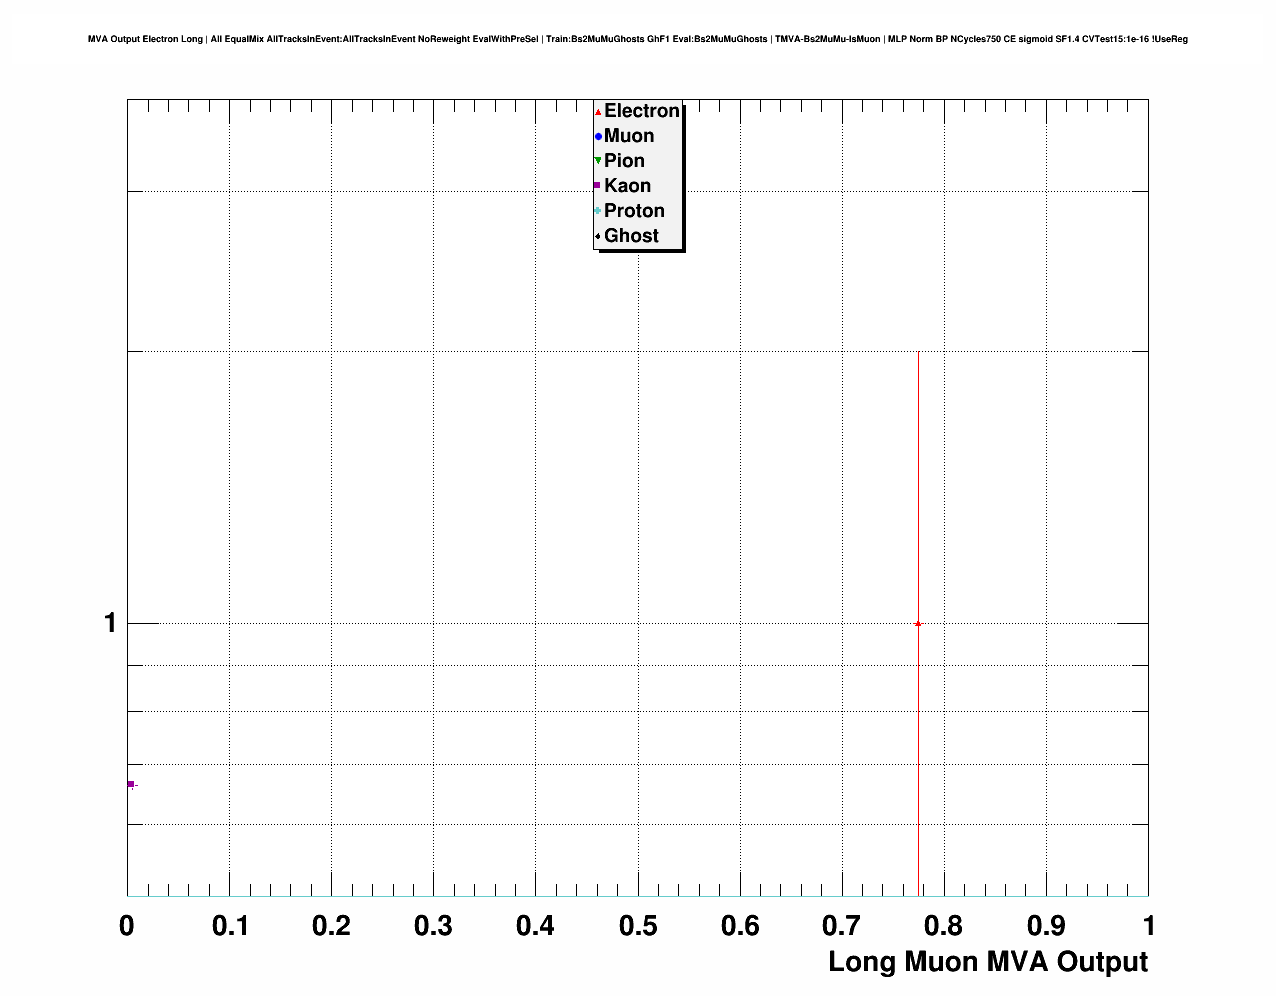Select the purple Kaon data point near 0
This screenshot has height=996, width=1276.
[x=131, y=784]
